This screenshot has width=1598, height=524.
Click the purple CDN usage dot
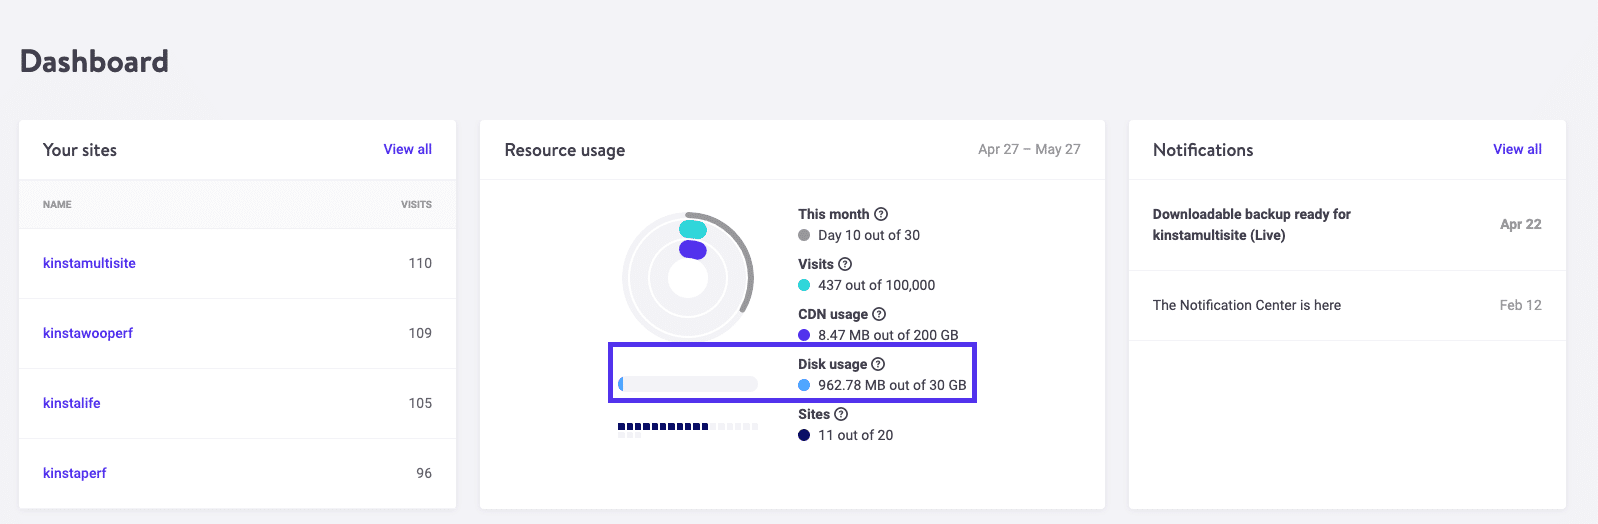pyautogui.click(x=804, y=335)
